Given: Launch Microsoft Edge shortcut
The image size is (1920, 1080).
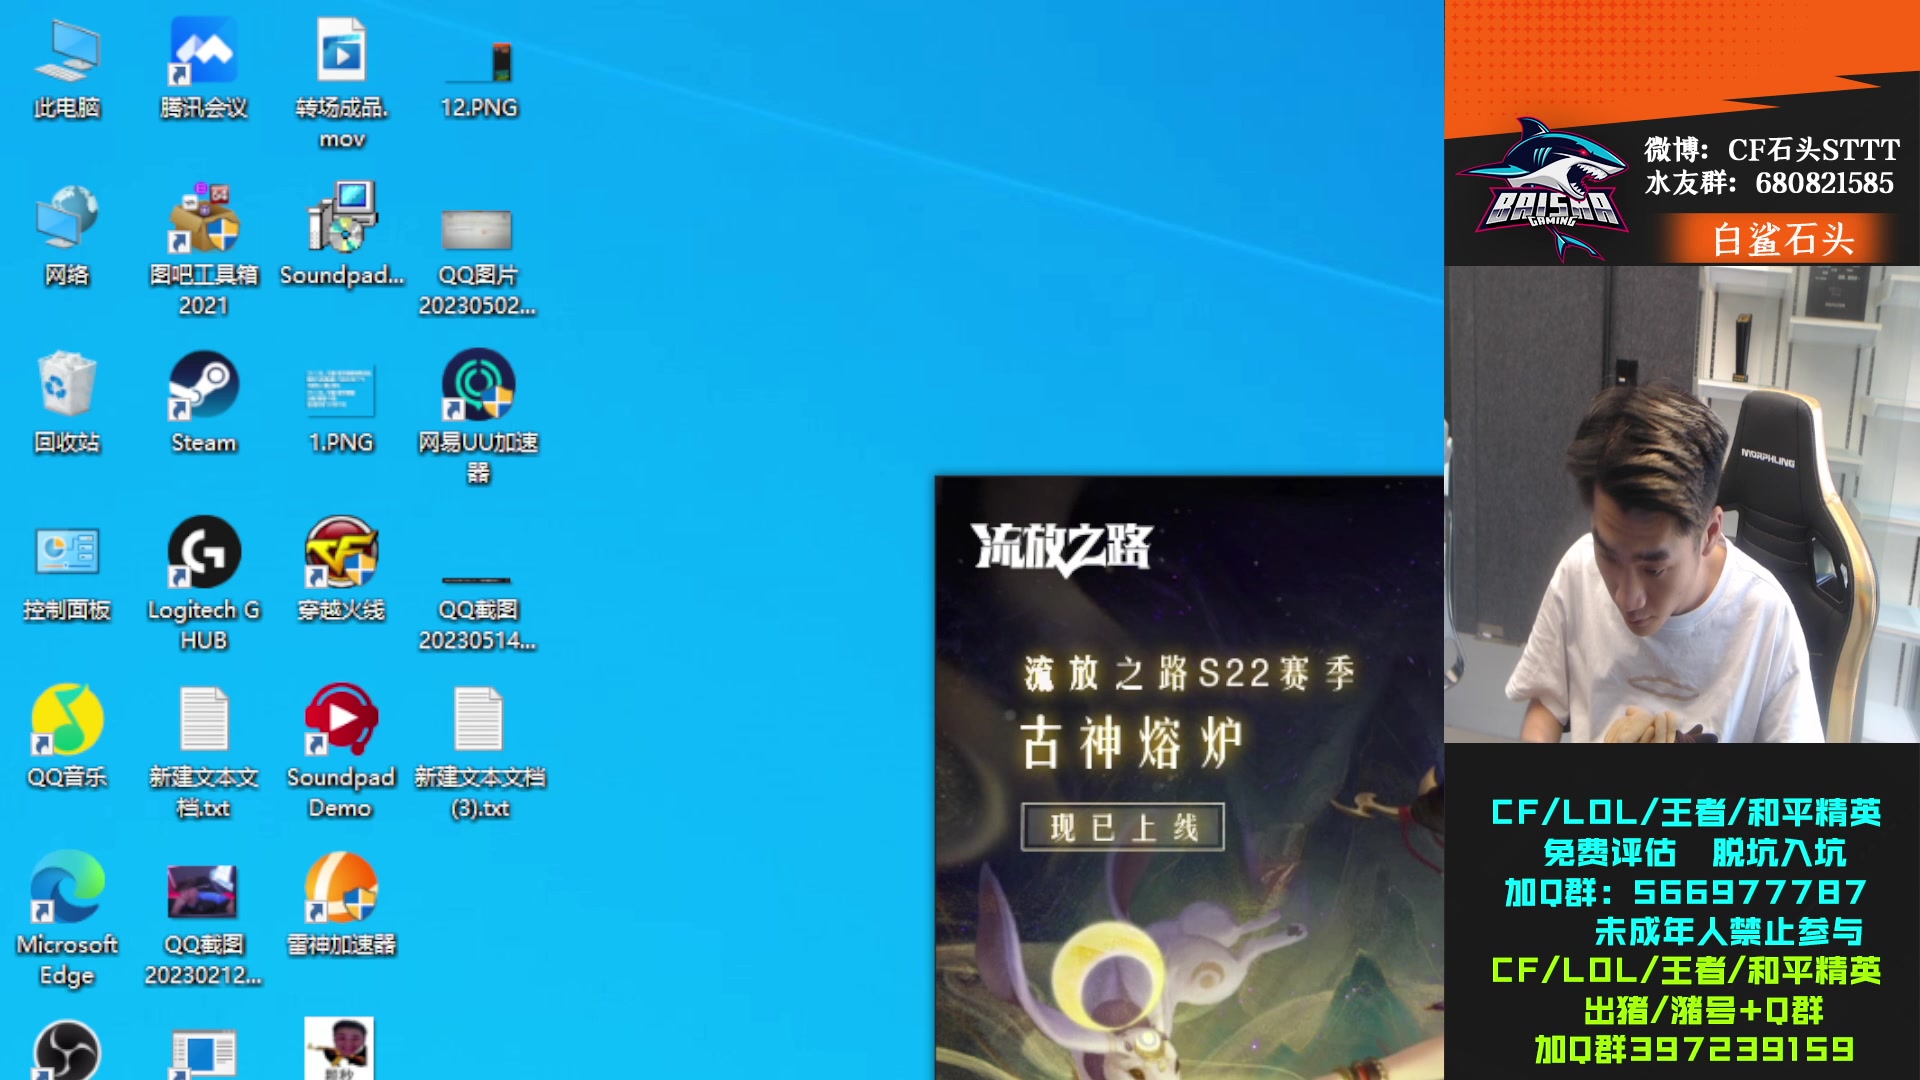Looking at the screenshot, I should [67, 920].
